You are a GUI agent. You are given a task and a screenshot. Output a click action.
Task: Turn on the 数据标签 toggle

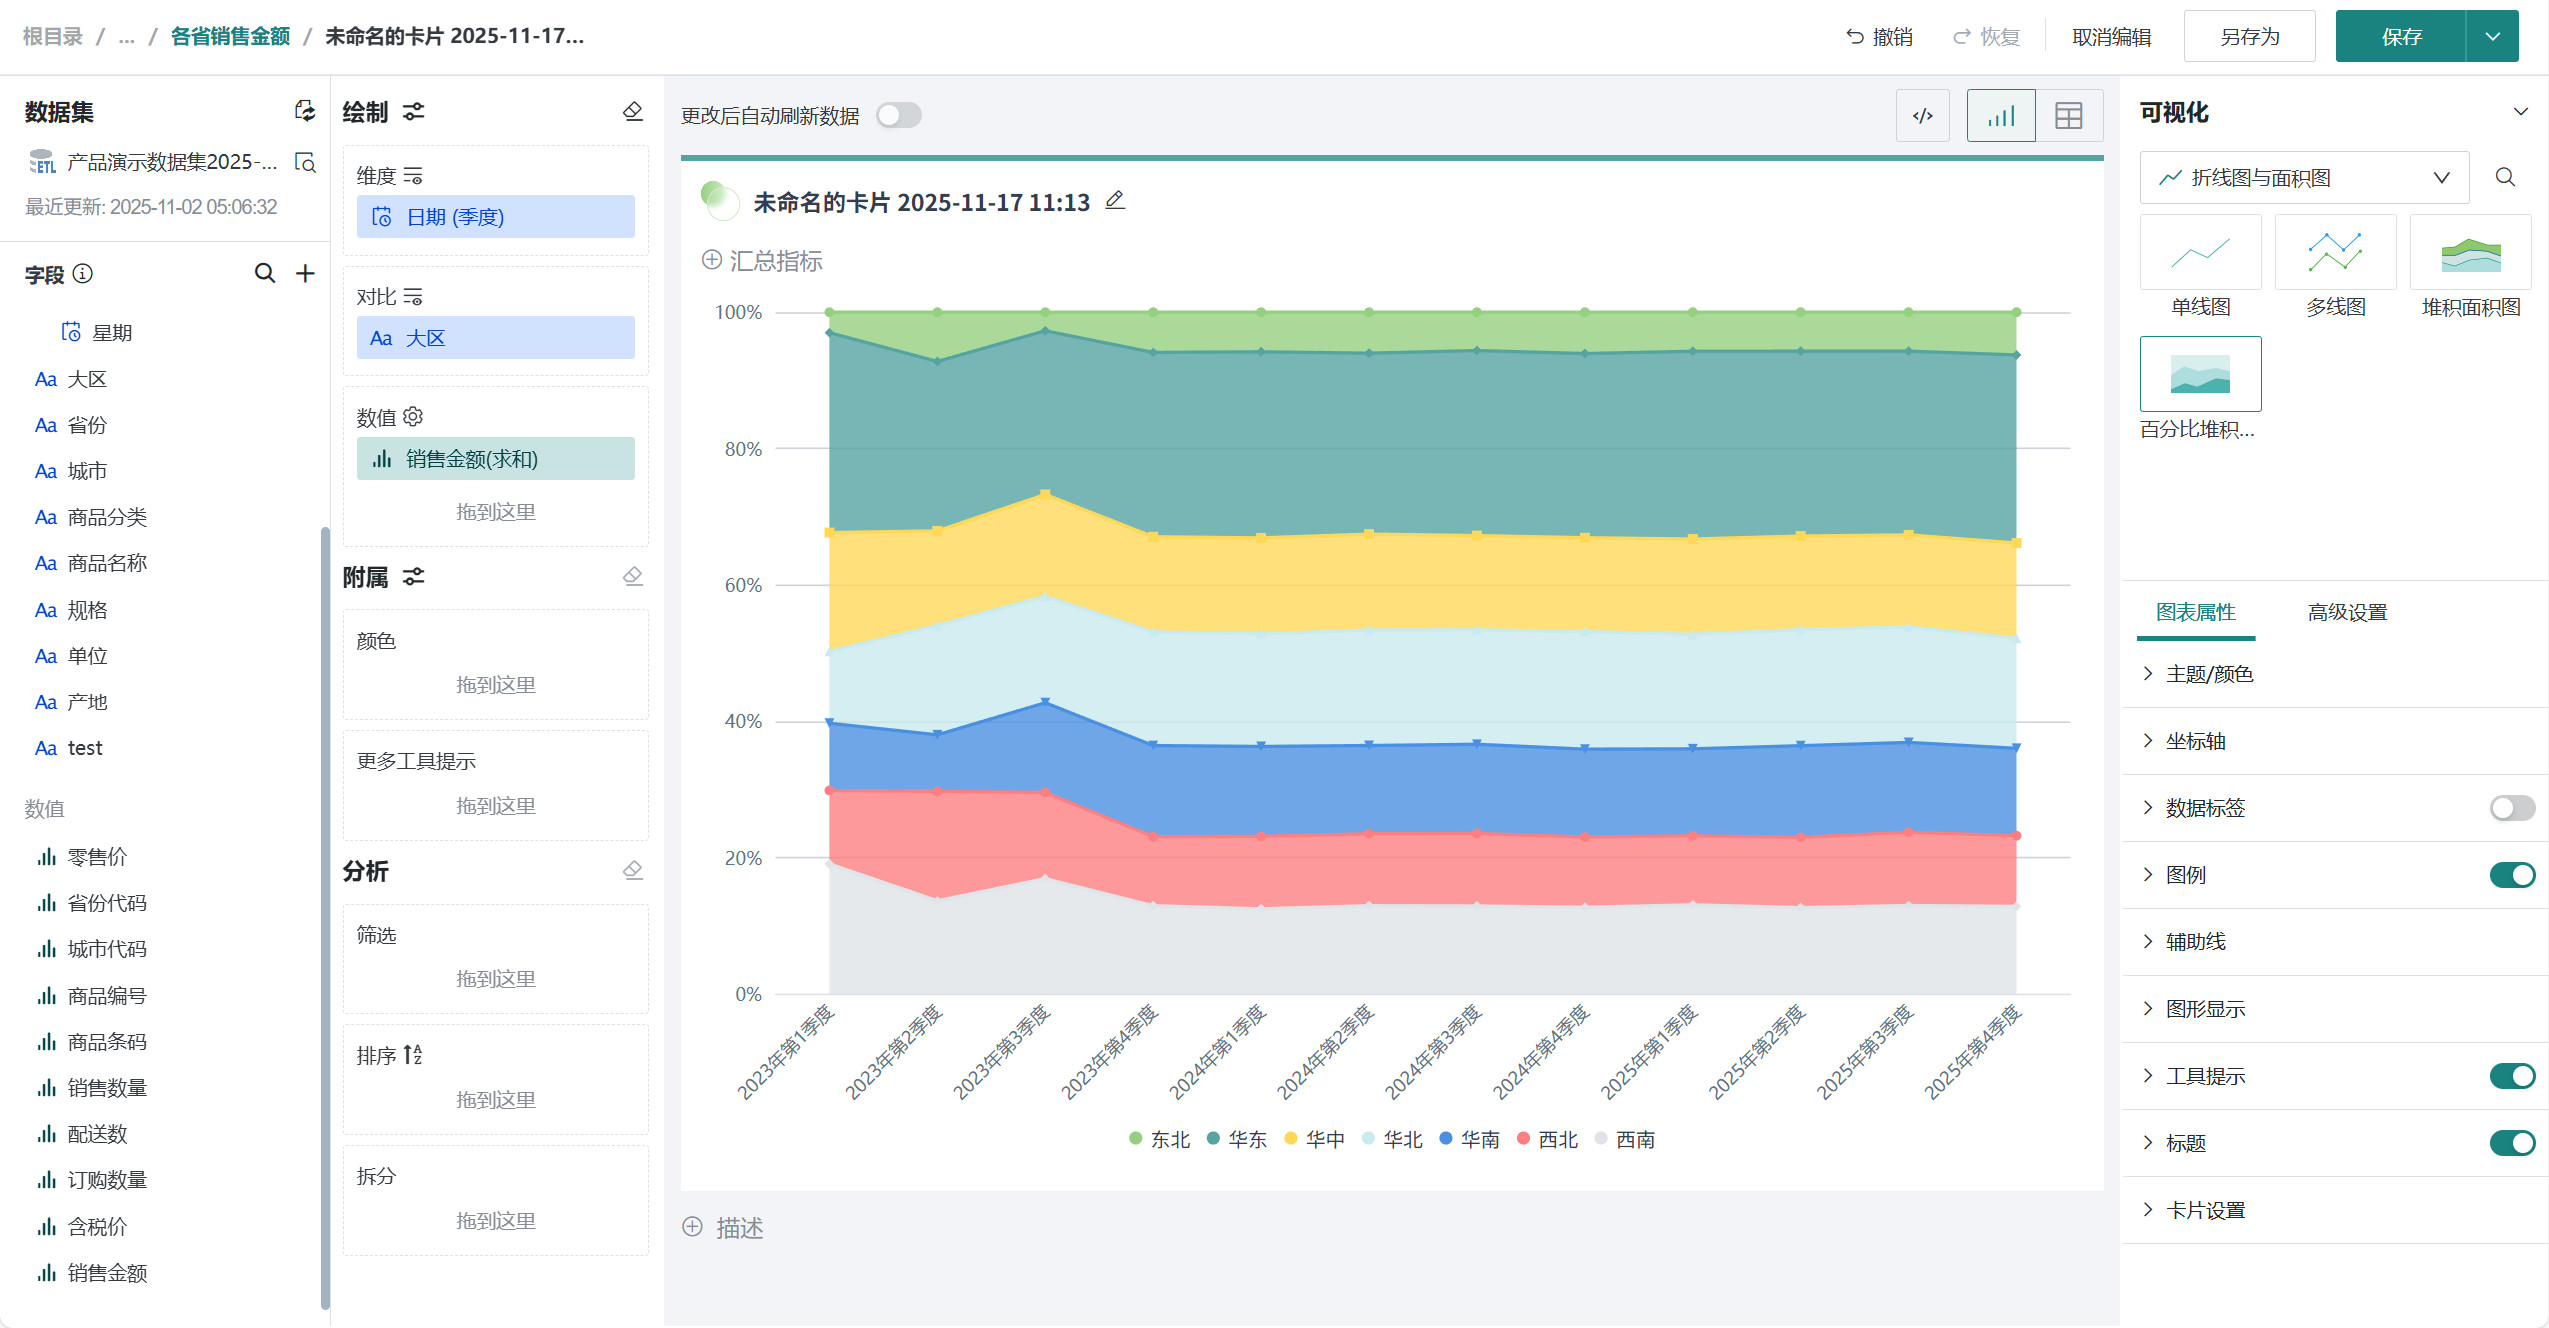2511,807
